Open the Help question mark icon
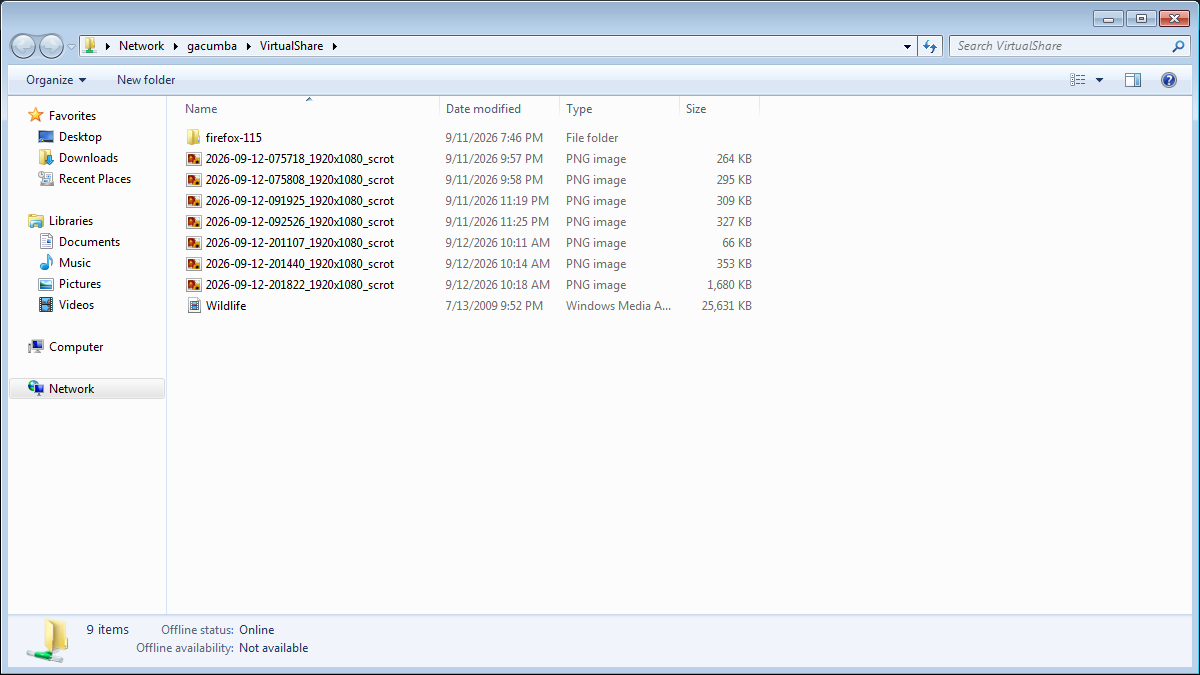The width and height of the screenshot is (1200, 675). 1168,80
